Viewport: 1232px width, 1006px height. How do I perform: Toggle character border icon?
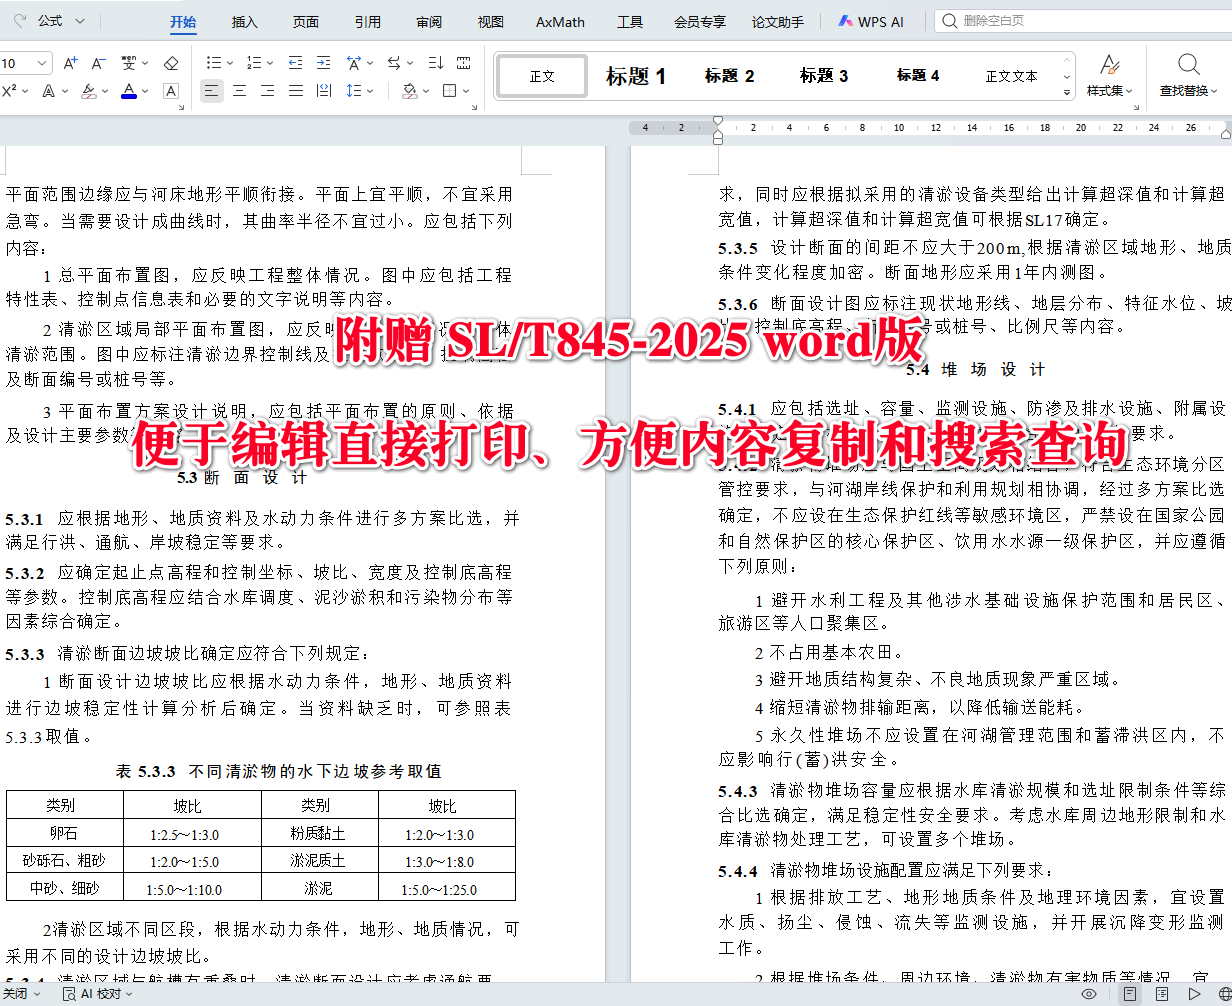point(171,91)
